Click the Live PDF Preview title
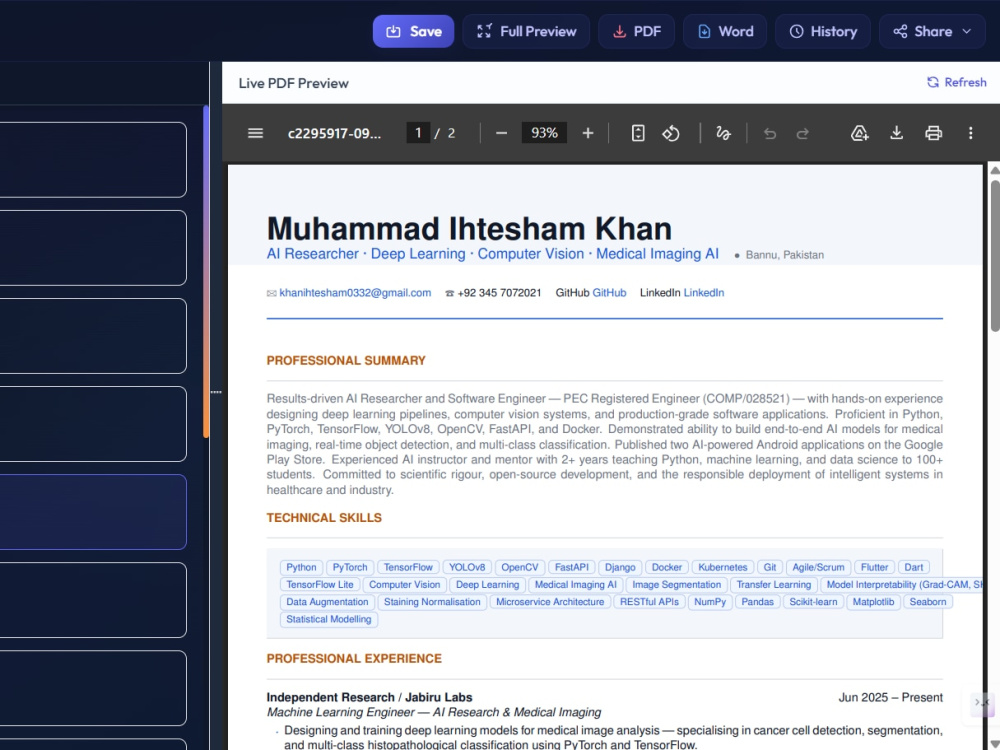1000x750 pixels. (293, 83)
